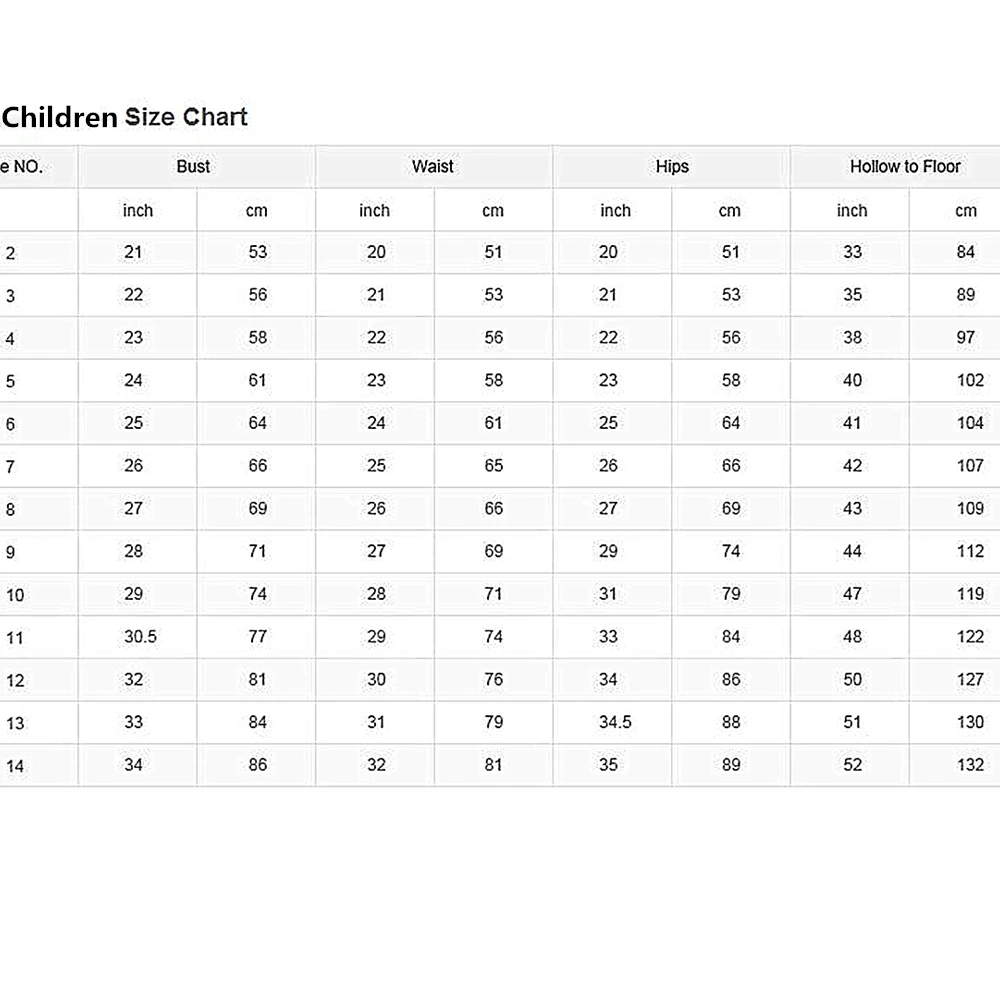This screenshot has width=1000, height=1000.
Task: Select the Waist column header
Action: tap(433, 167)
